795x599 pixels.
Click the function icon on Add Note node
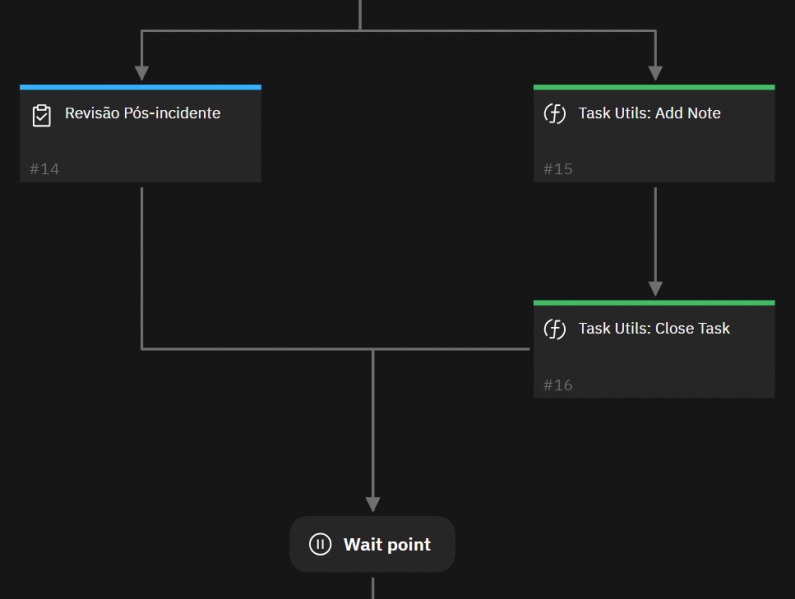pyautogui.click(x=554, y=113)
